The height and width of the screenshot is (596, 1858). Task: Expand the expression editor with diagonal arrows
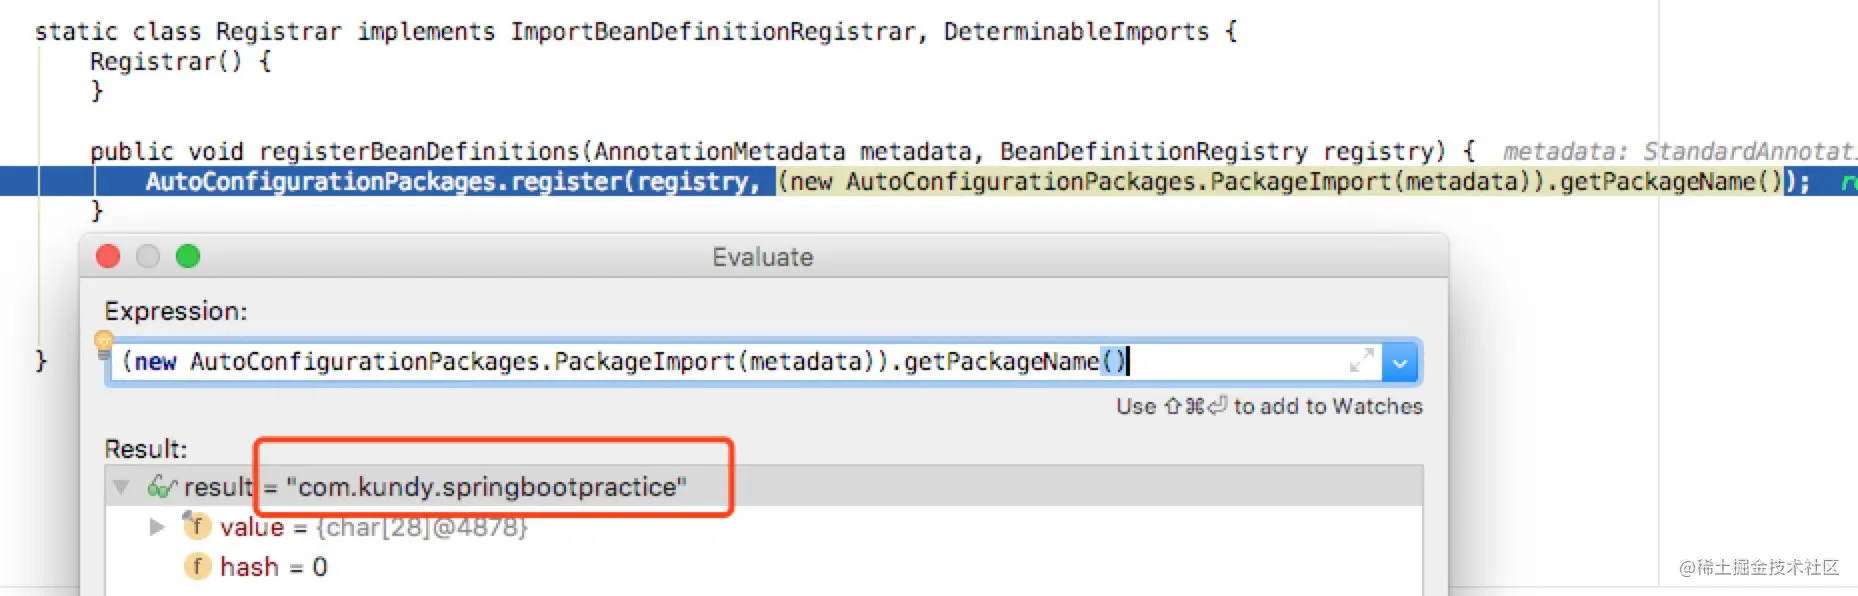[x=1361, y=361]
